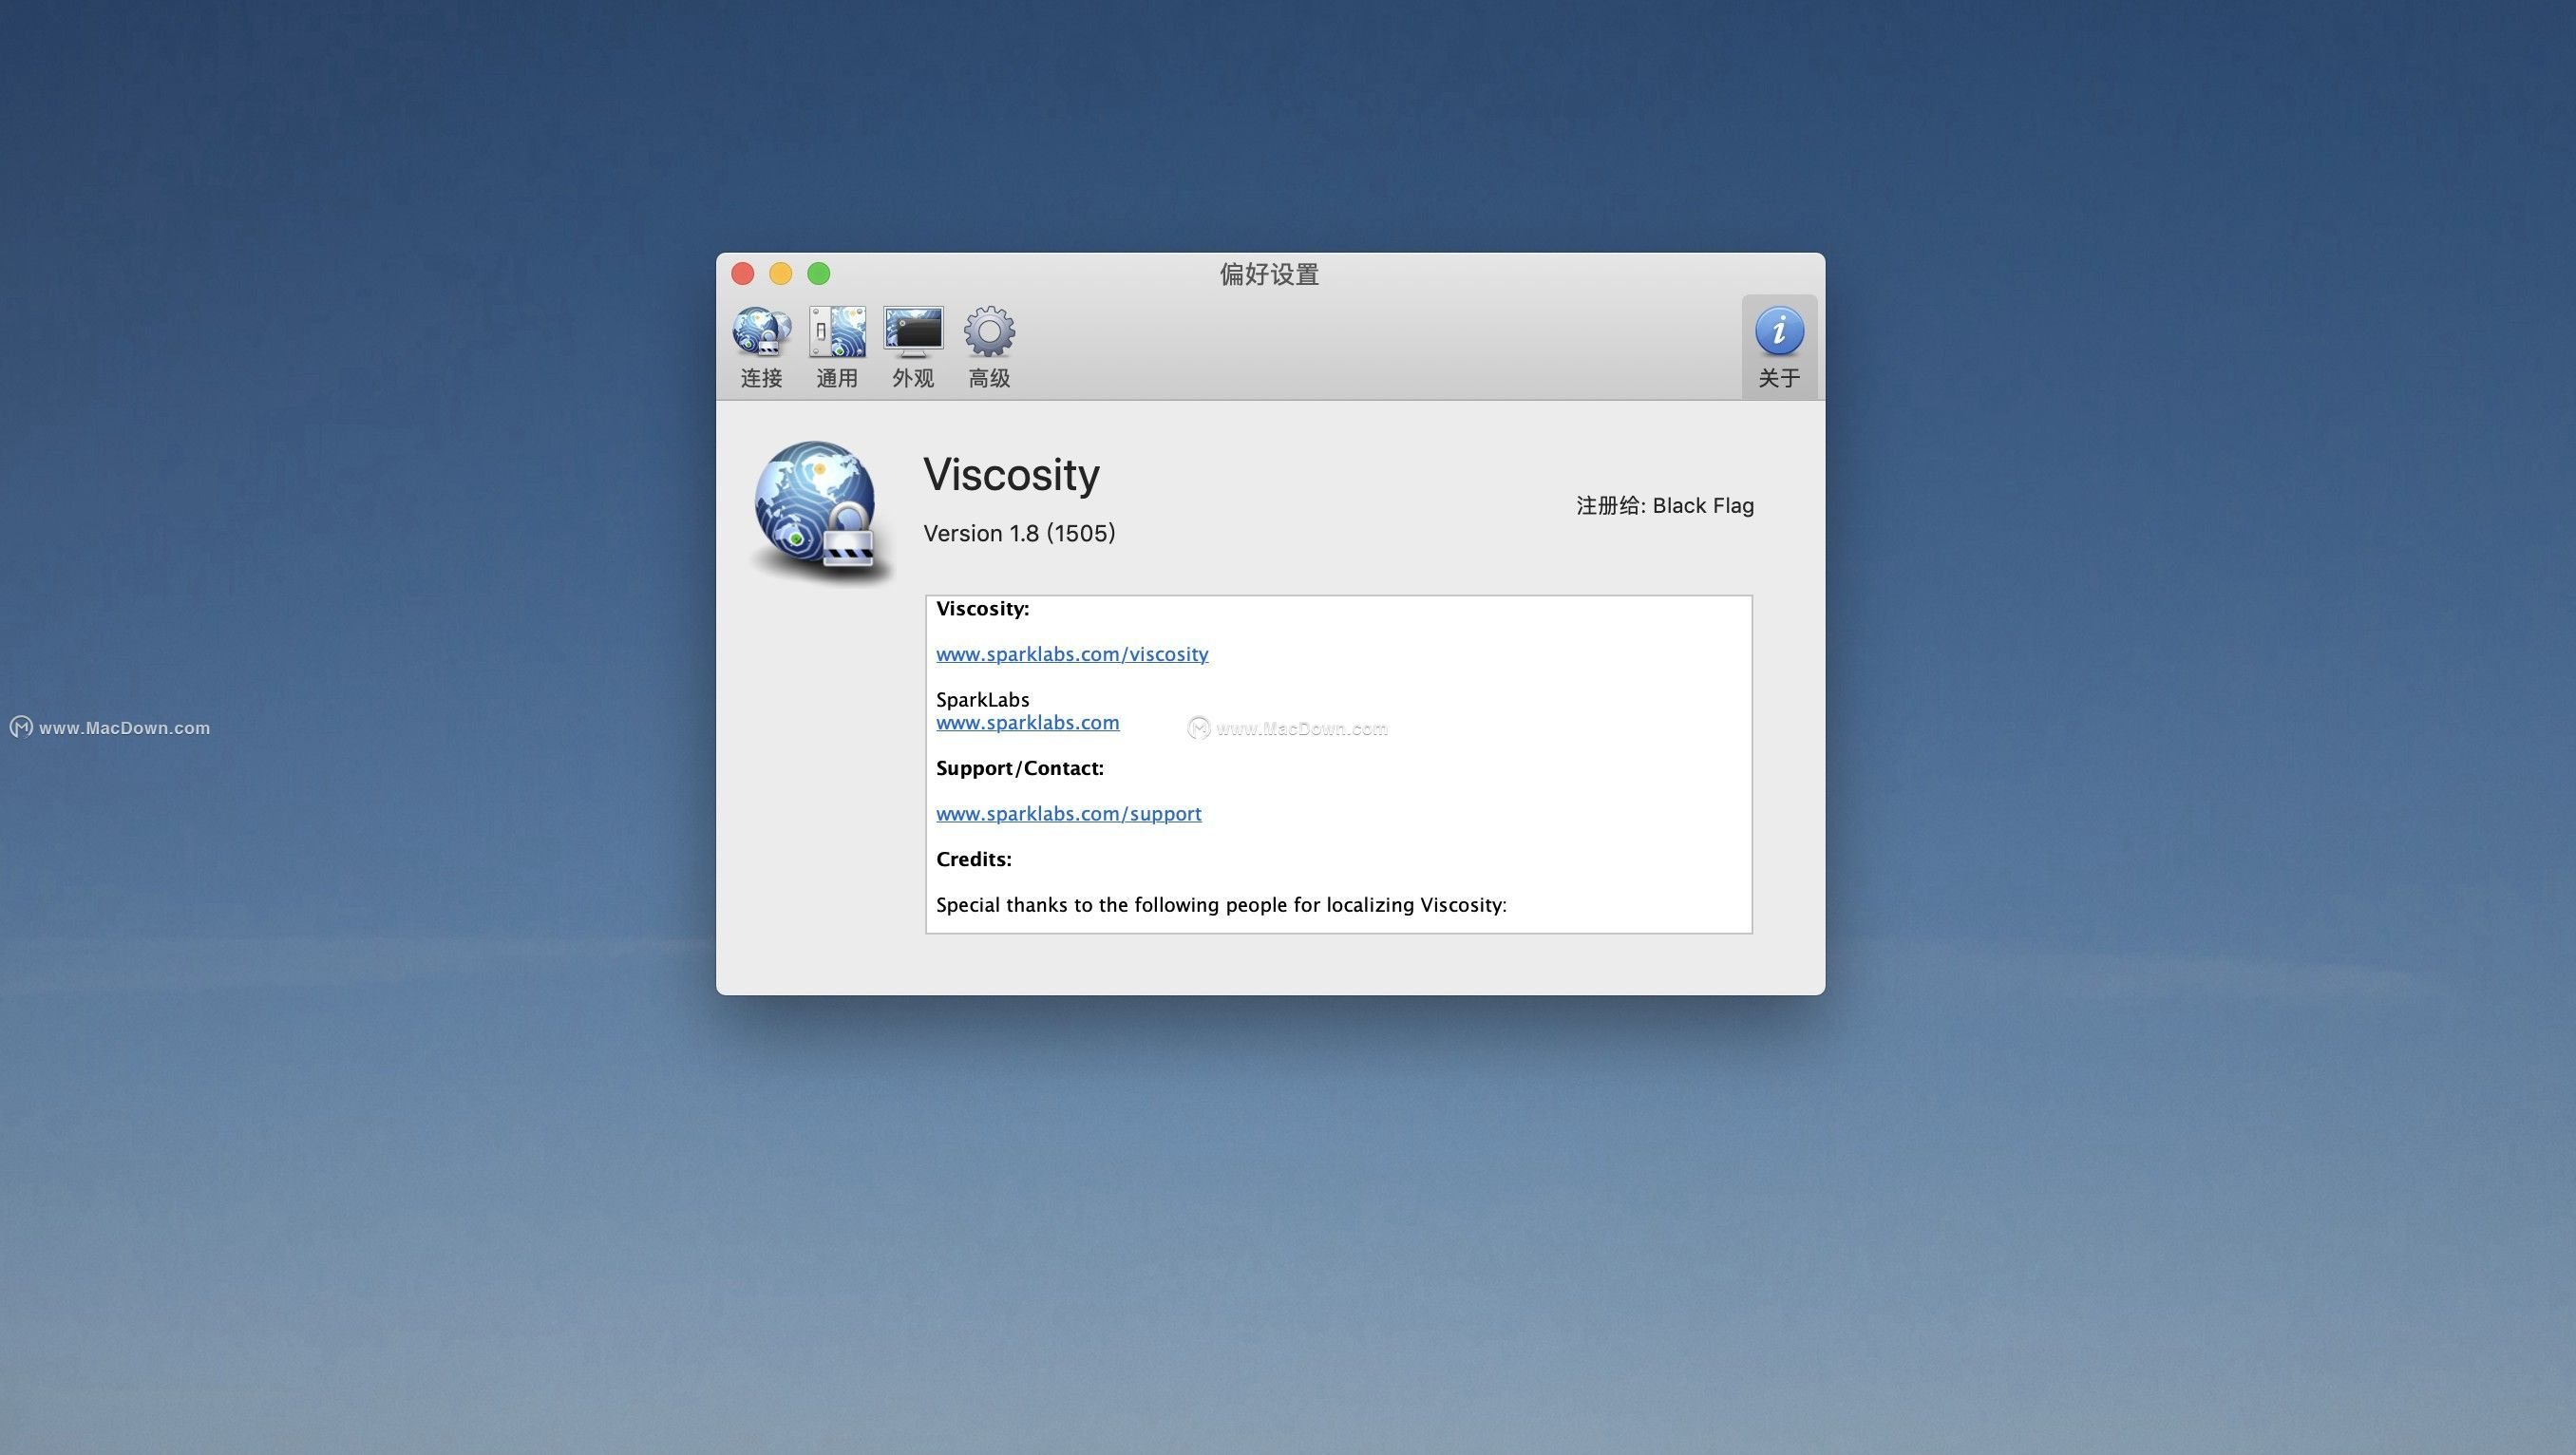Screen dimensions: 2576x1455
Task: Open the 连接 (Connections) preferences tab
Action: click(x=761, y=347)
